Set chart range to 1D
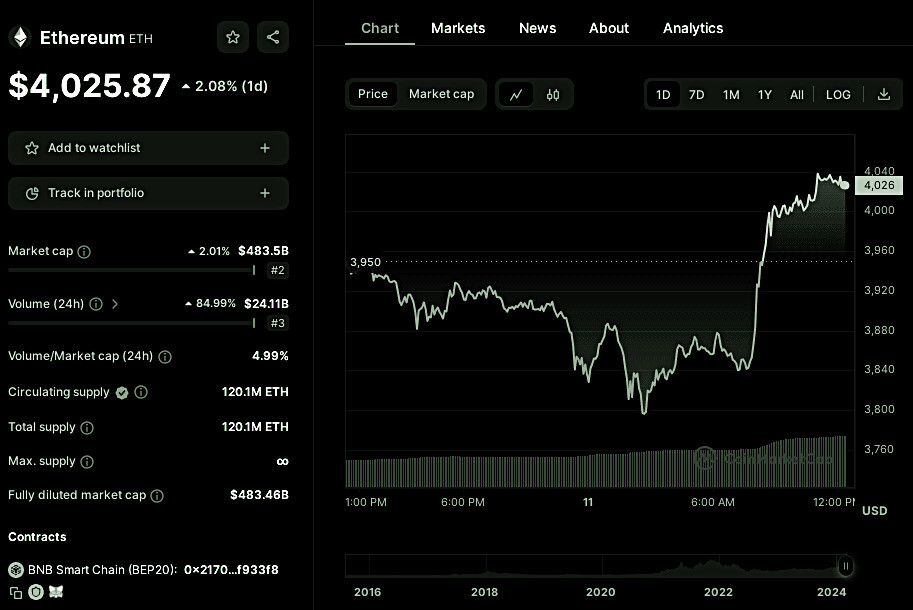 tap(663, 94)
